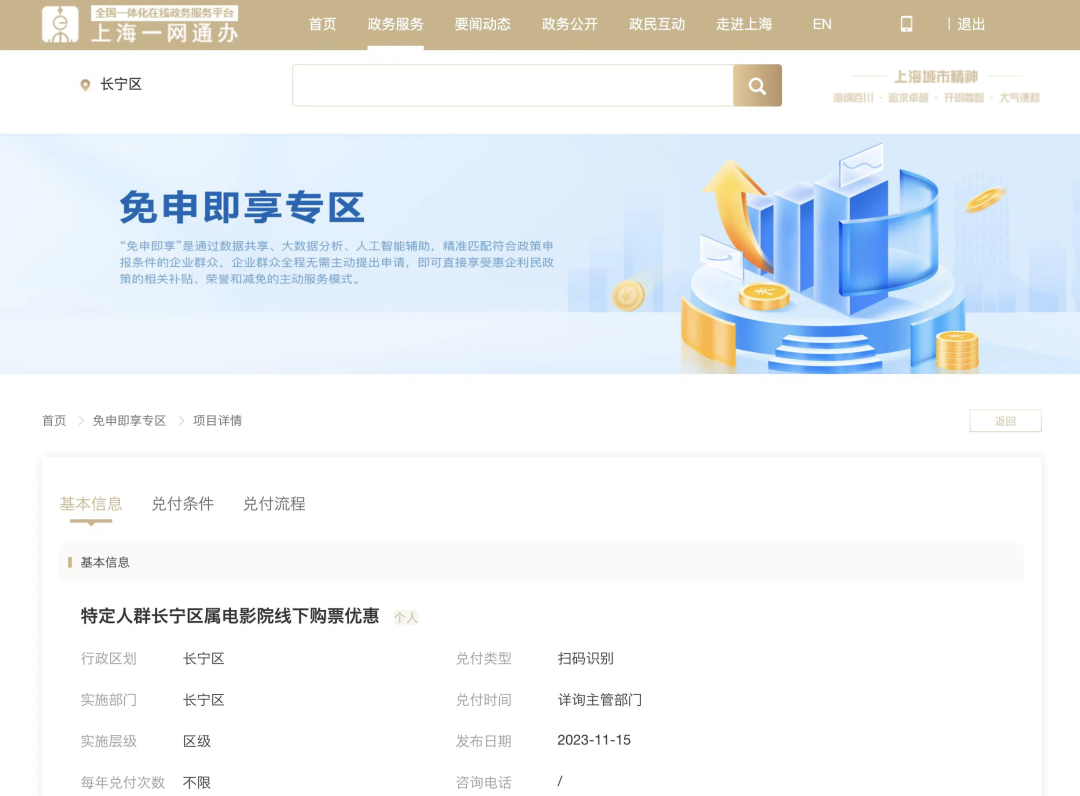1080x796 pixels.
Task: Click inside the search input field
Action: coord(510,85)
